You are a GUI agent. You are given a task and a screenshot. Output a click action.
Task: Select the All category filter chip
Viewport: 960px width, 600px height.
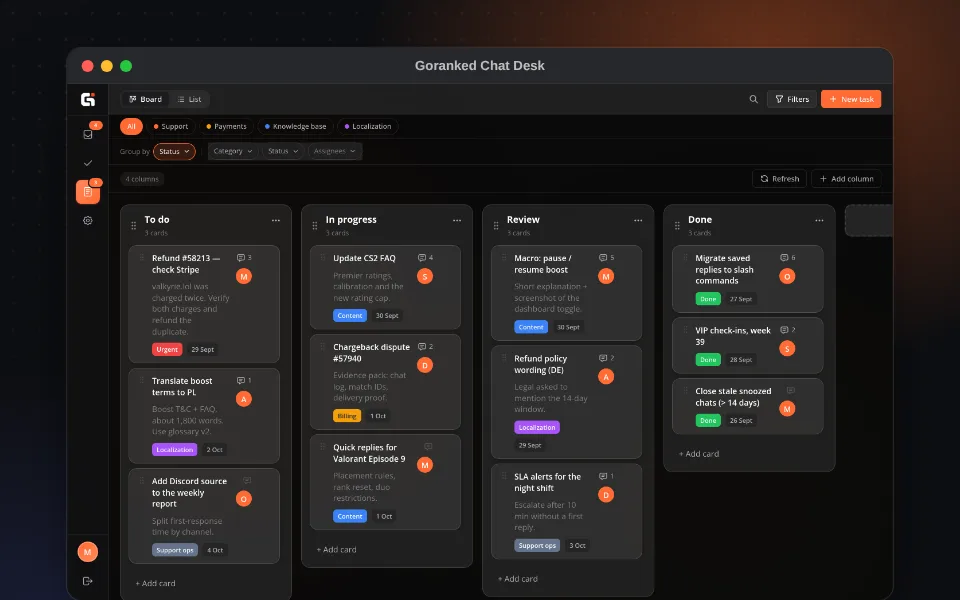(x=131, y=126)
